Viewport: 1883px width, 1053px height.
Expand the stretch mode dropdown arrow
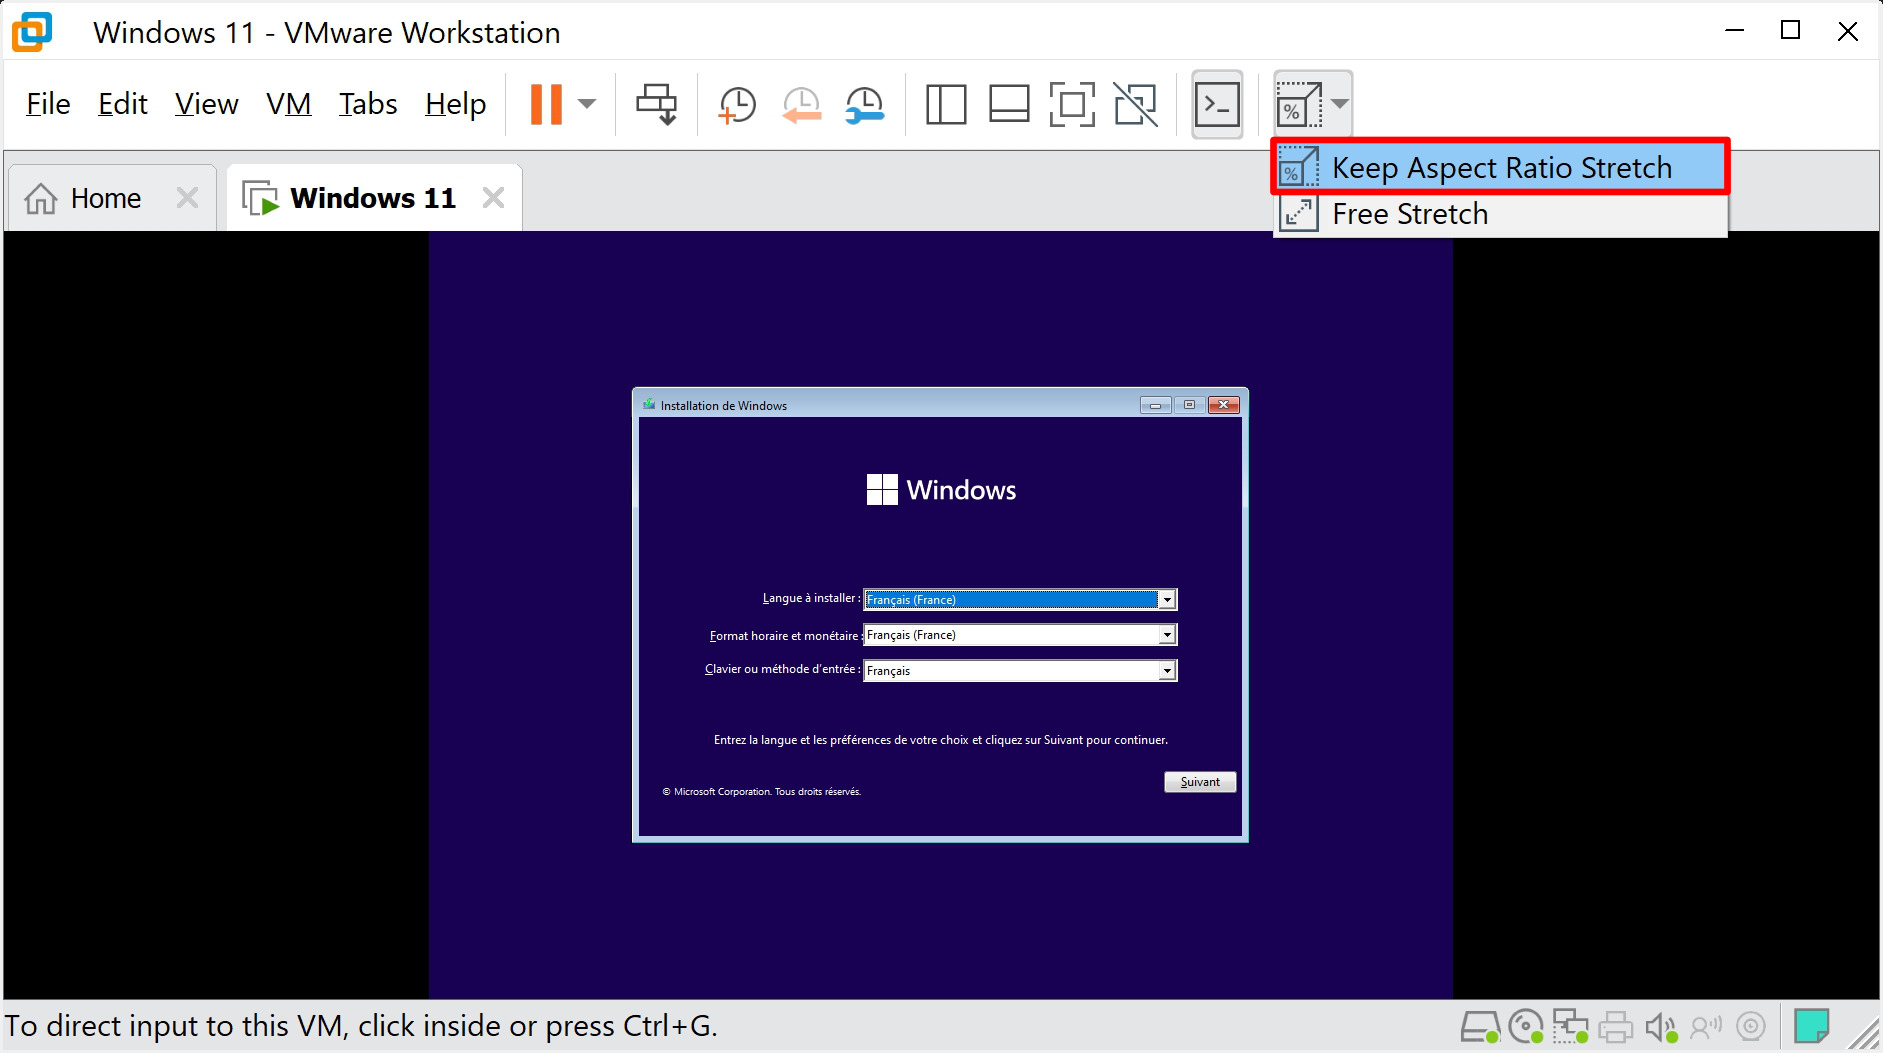(1340, 104)
